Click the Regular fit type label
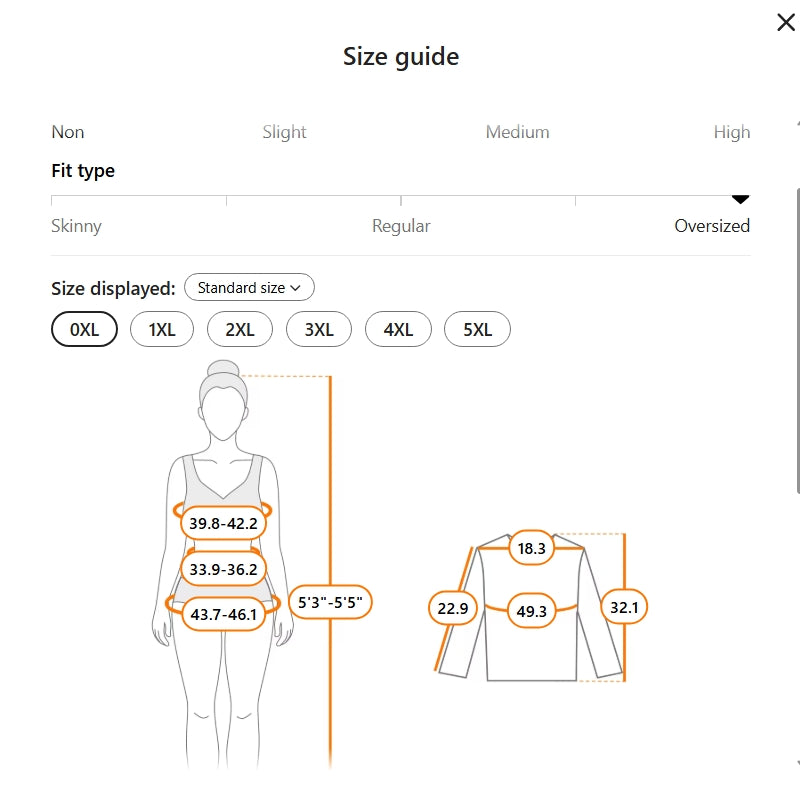Image resolution: width=800 pixels, height=798 pixels. pos(401,226)
